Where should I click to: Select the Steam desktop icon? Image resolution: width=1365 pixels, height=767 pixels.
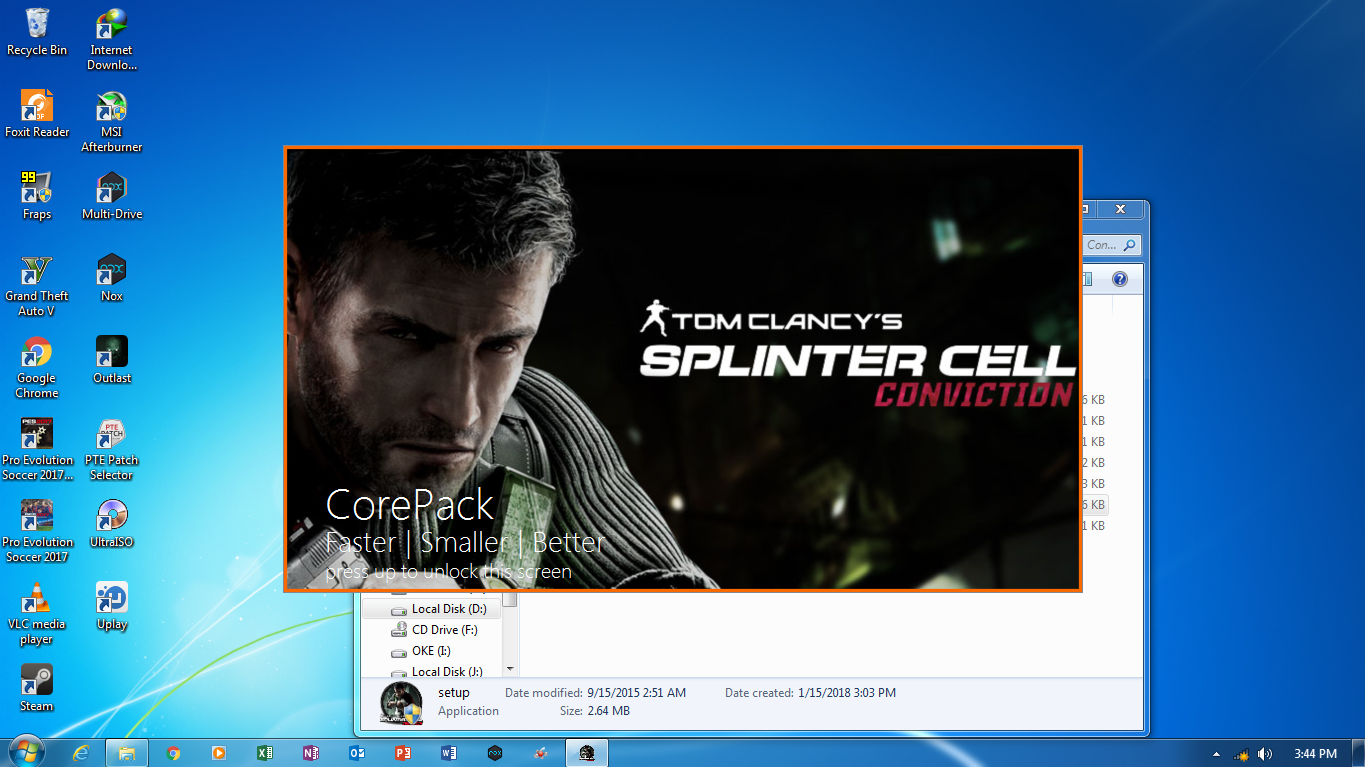pos(37,688)
